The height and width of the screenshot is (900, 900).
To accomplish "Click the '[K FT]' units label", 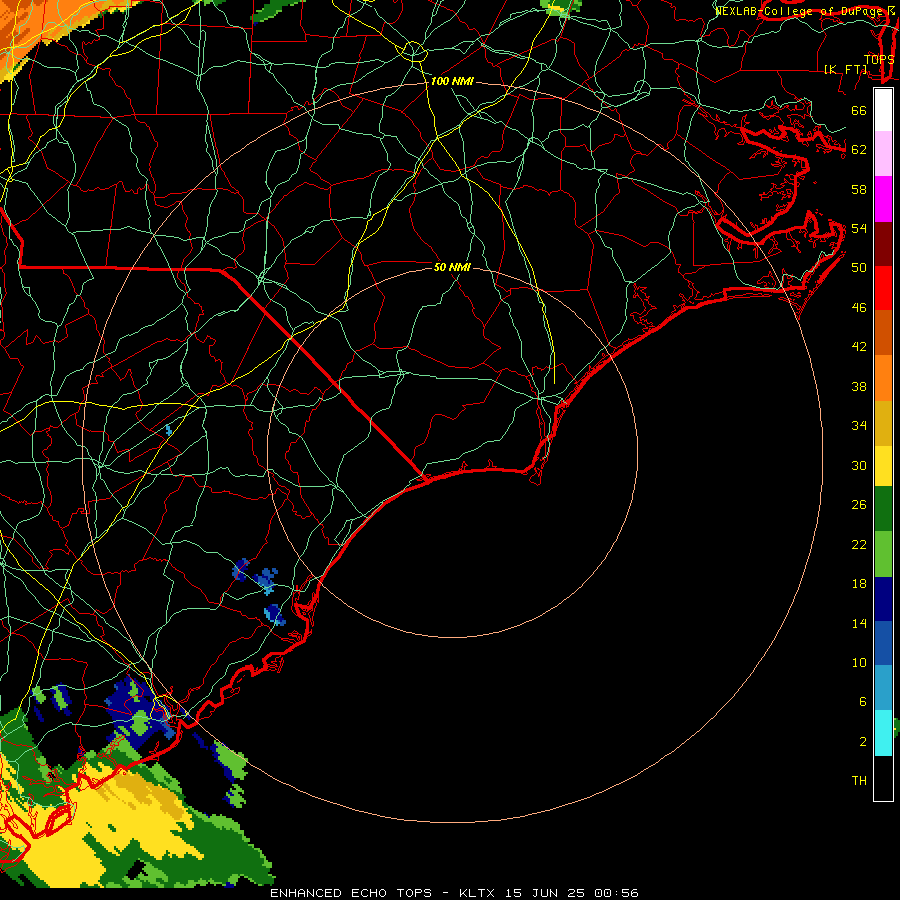I will point(845,69).
